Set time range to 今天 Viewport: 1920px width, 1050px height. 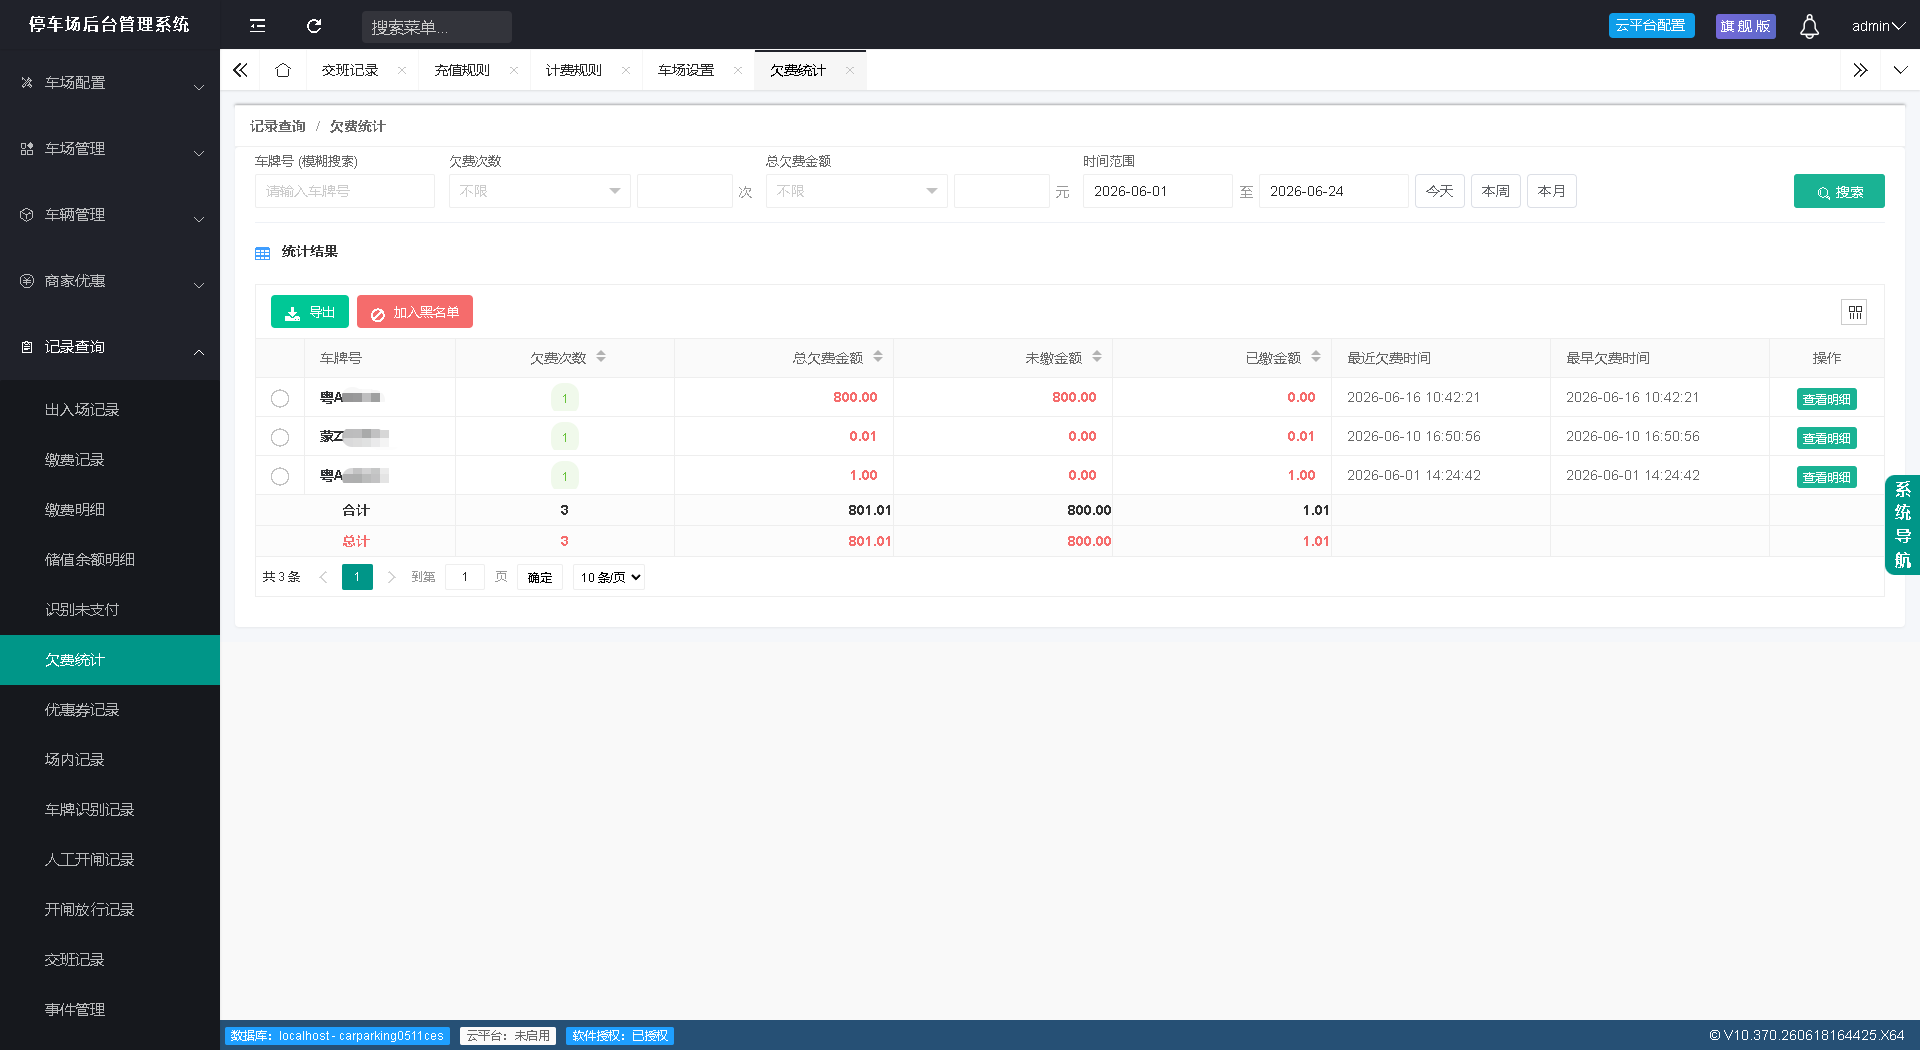pyautogui.click(x=1440, y=191)
